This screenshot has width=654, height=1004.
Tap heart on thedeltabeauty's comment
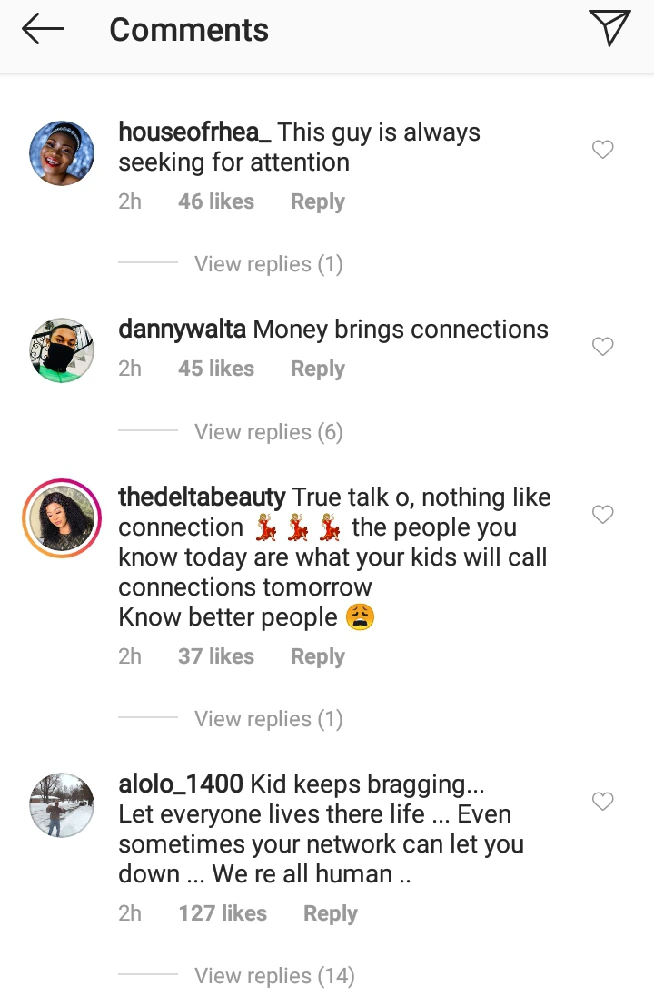(602, 515)
